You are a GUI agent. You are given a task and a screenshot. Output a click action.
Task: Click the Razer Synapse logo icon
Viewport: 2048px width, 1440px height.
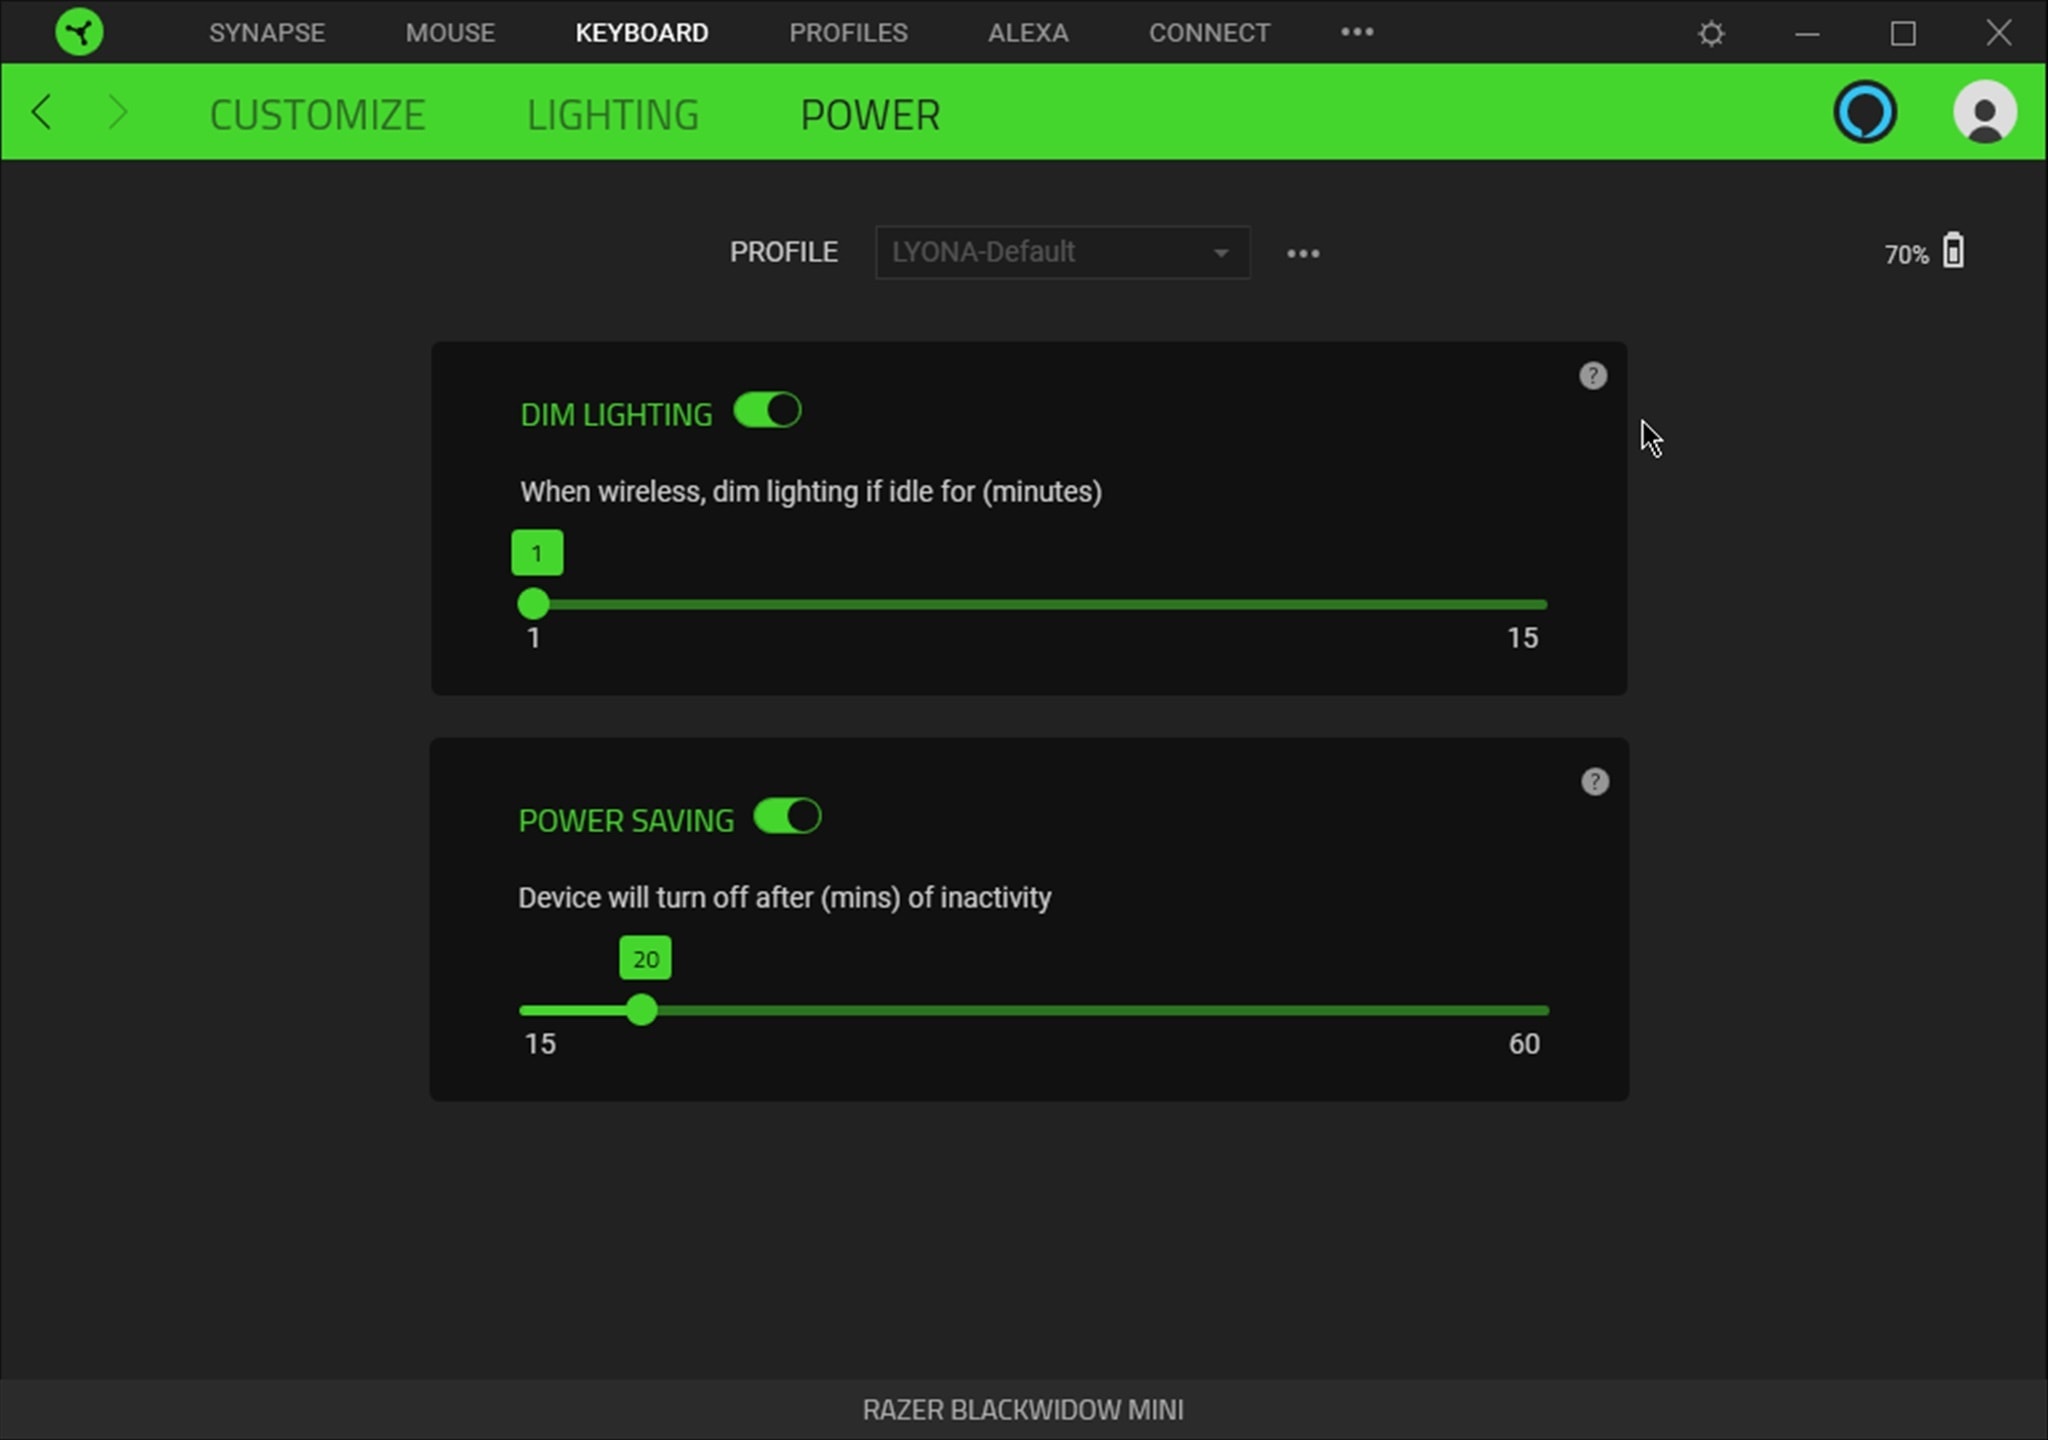[79, 32]
